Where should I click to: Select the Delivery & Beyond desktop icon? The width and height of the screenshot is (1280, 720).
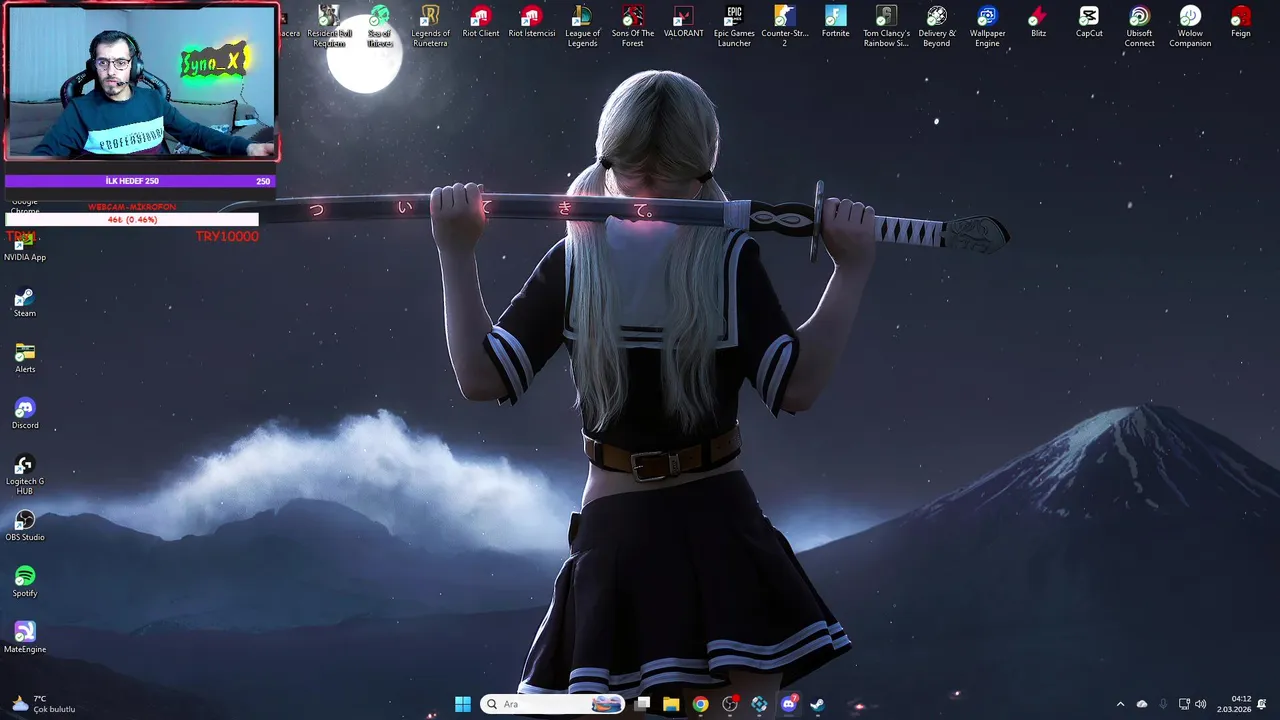pos(937,26)
